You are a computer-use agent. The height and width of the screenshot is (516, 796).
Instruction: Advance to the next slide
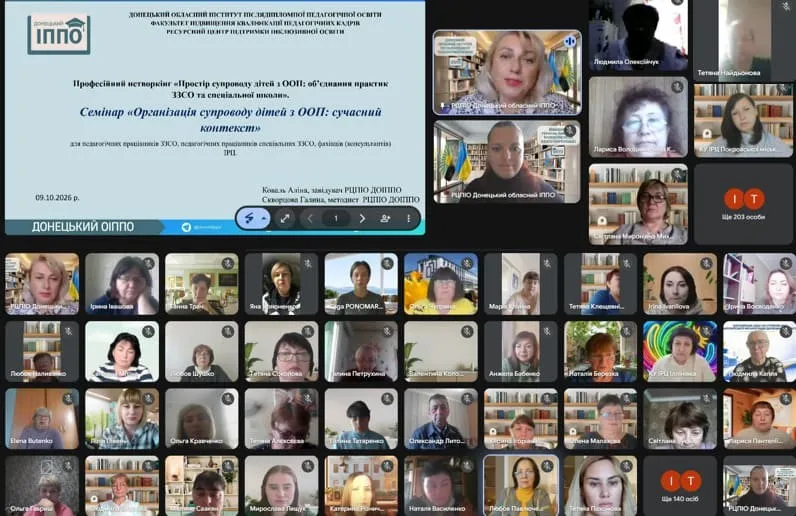(362, 218)
